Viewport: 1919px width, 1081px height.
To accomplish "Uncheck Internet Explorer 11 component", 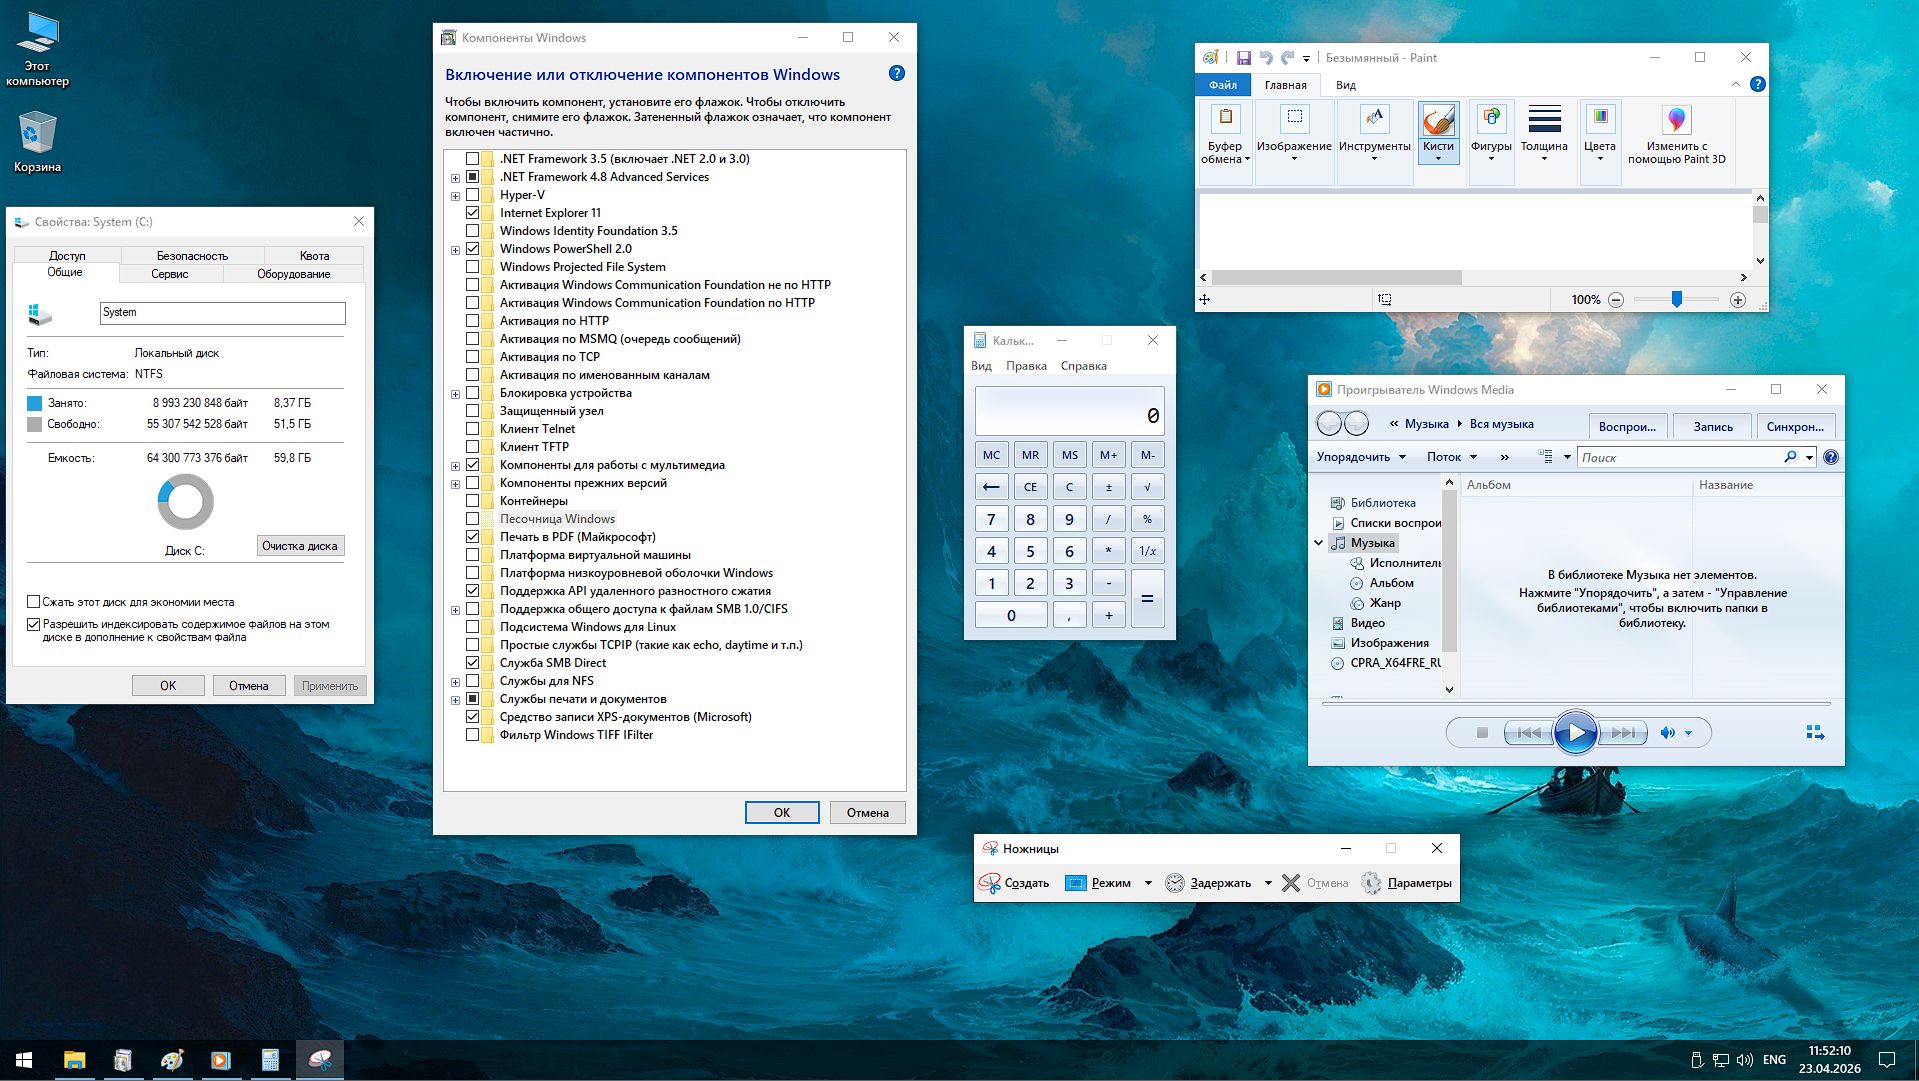I will [472, 212].
